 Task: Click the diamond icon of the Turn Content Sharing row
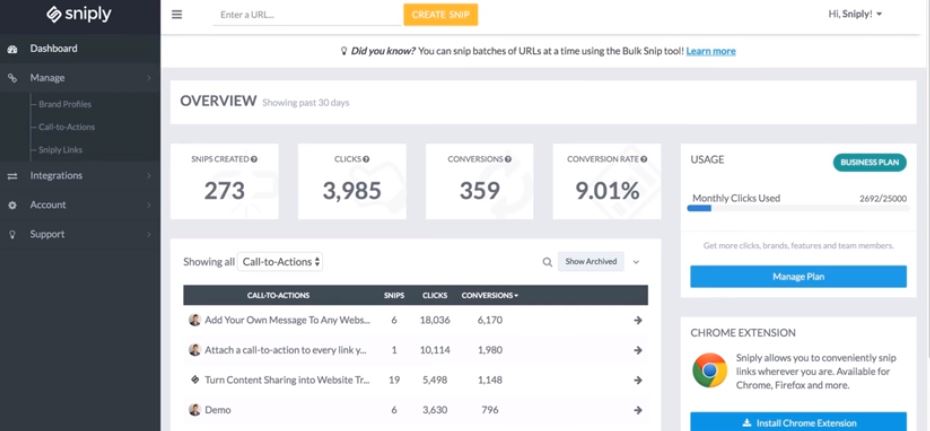click(195, 379)
